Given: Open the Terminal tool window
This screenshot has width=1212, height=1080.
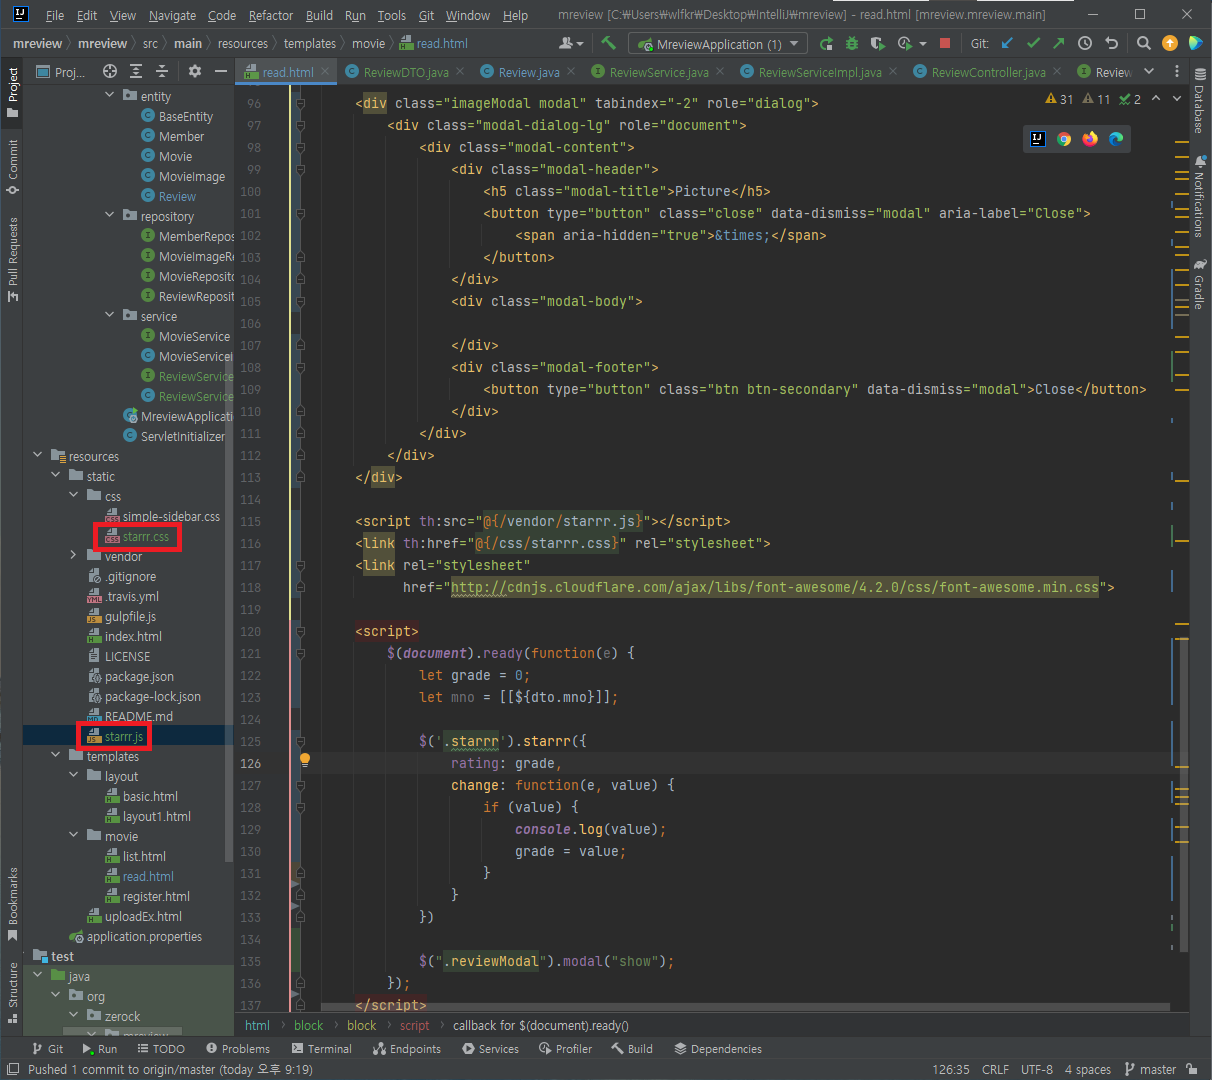Looking at the screenshot, I should pos(322,1049).
